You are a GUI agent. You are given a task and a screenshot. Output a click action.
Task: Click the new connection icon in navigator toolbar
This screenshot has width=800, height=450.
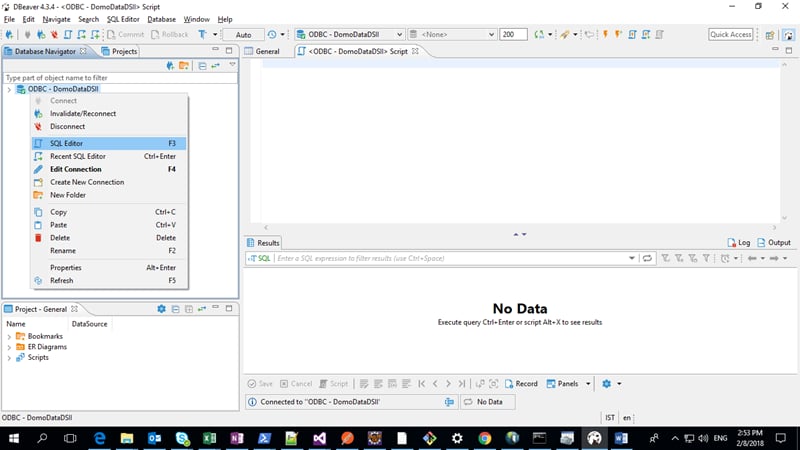[170, 66]
